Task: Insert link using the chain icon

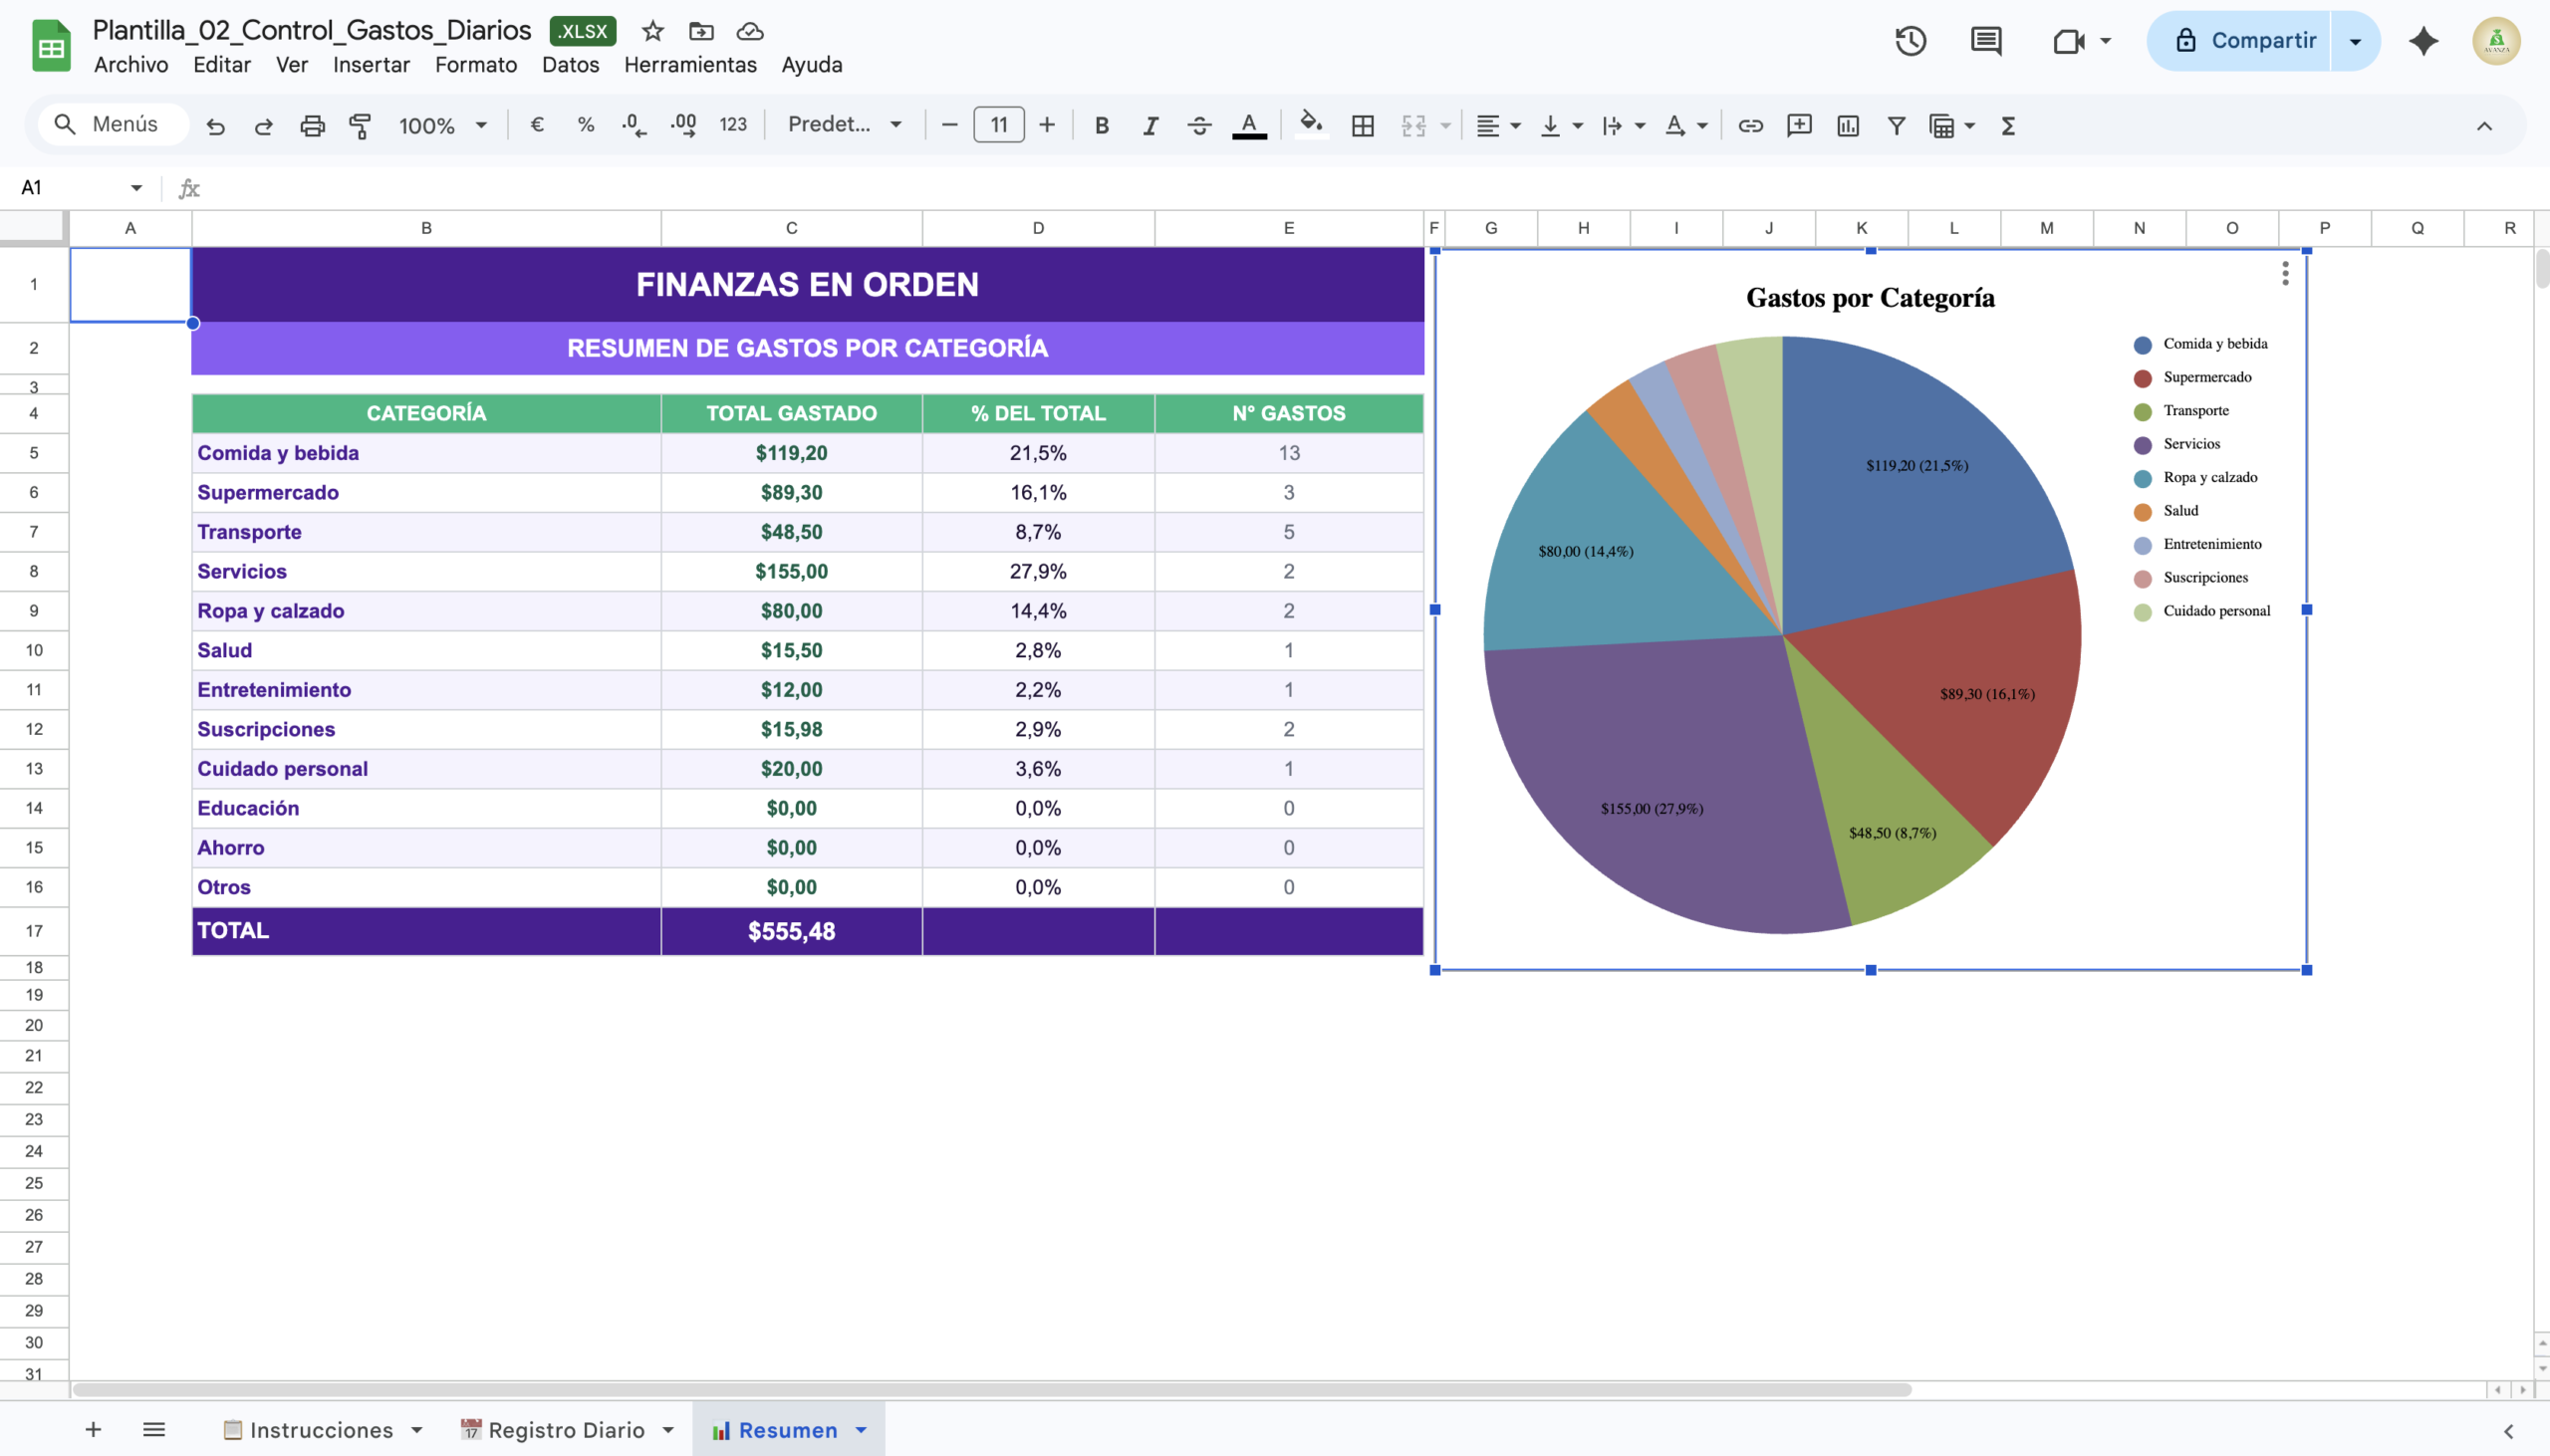Action: (x=1750, y=126)
